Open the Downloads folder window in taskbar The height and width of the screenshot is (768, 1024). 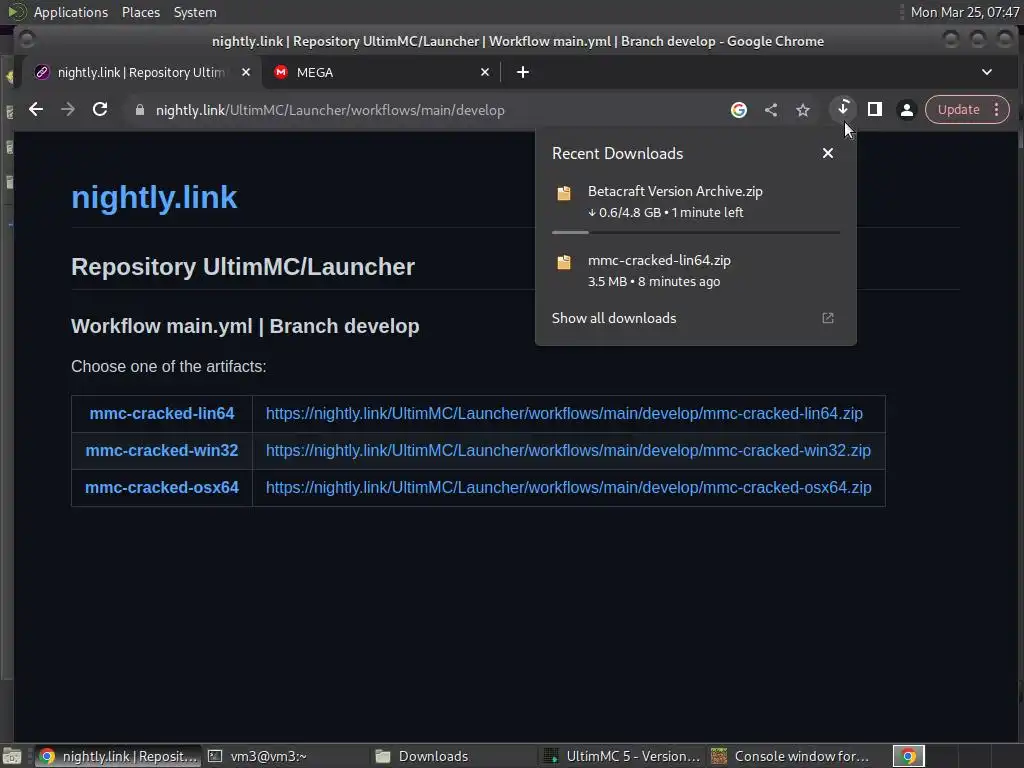click(x=454, y=756)
